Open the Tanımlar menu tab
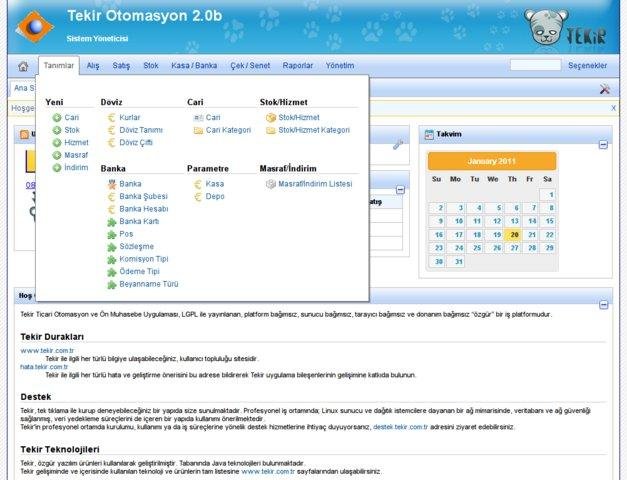The image size is (627, 480). point(59,66)
